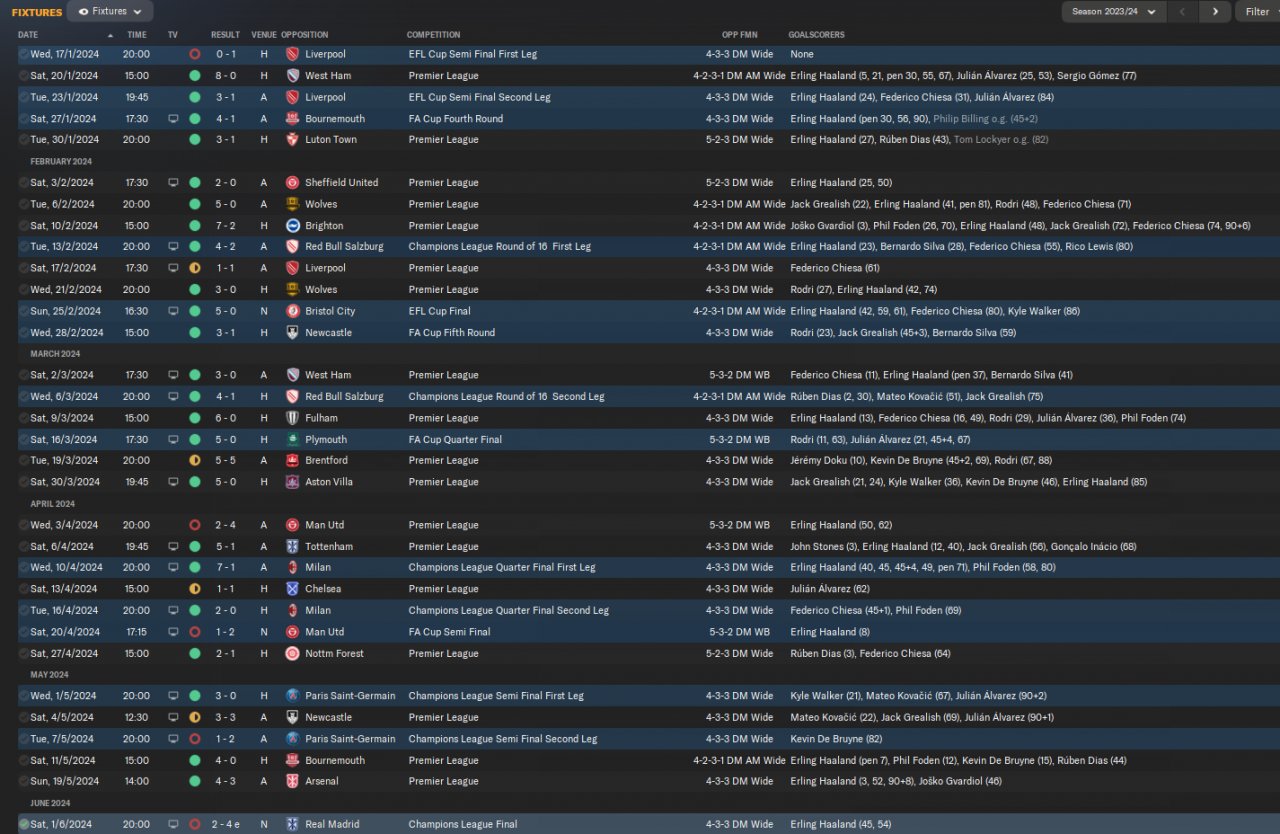
Task: Select the Nottm Forest club badge
Action: (292, 654)
